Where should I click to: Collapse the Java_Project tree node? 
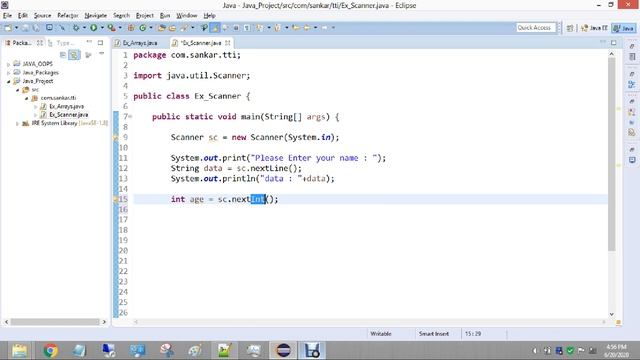tap(9, 81)
